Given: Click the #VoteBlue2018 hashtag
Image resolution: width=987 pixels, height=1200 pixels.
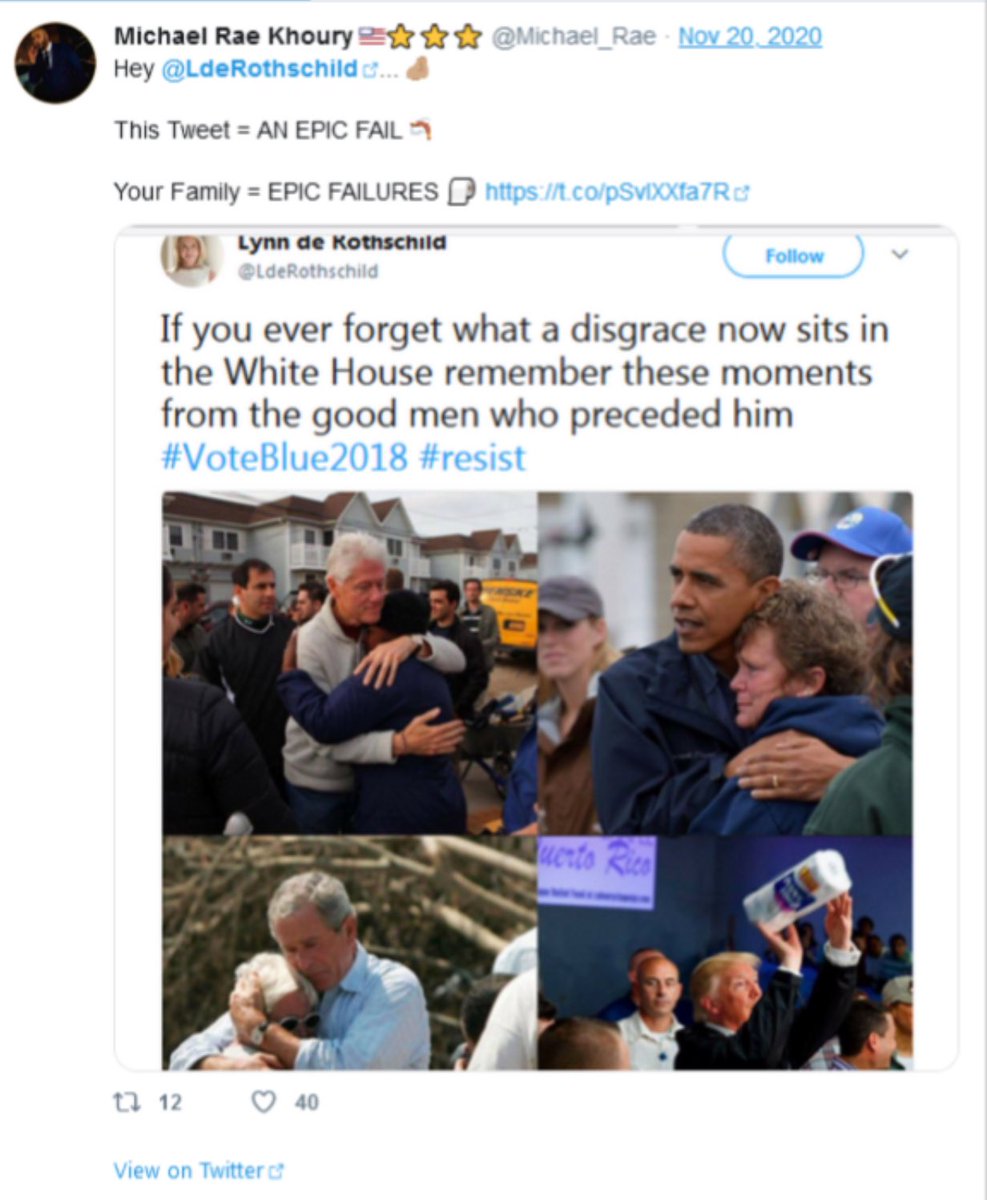Looking at the screenshot, I should 284,457.
